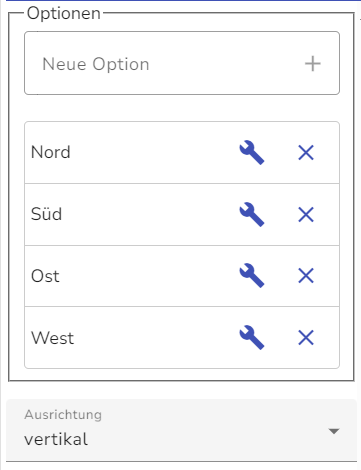Click the Optionen group heading
The height and width of the screenshot is (470, 361).
click(64, 14)
